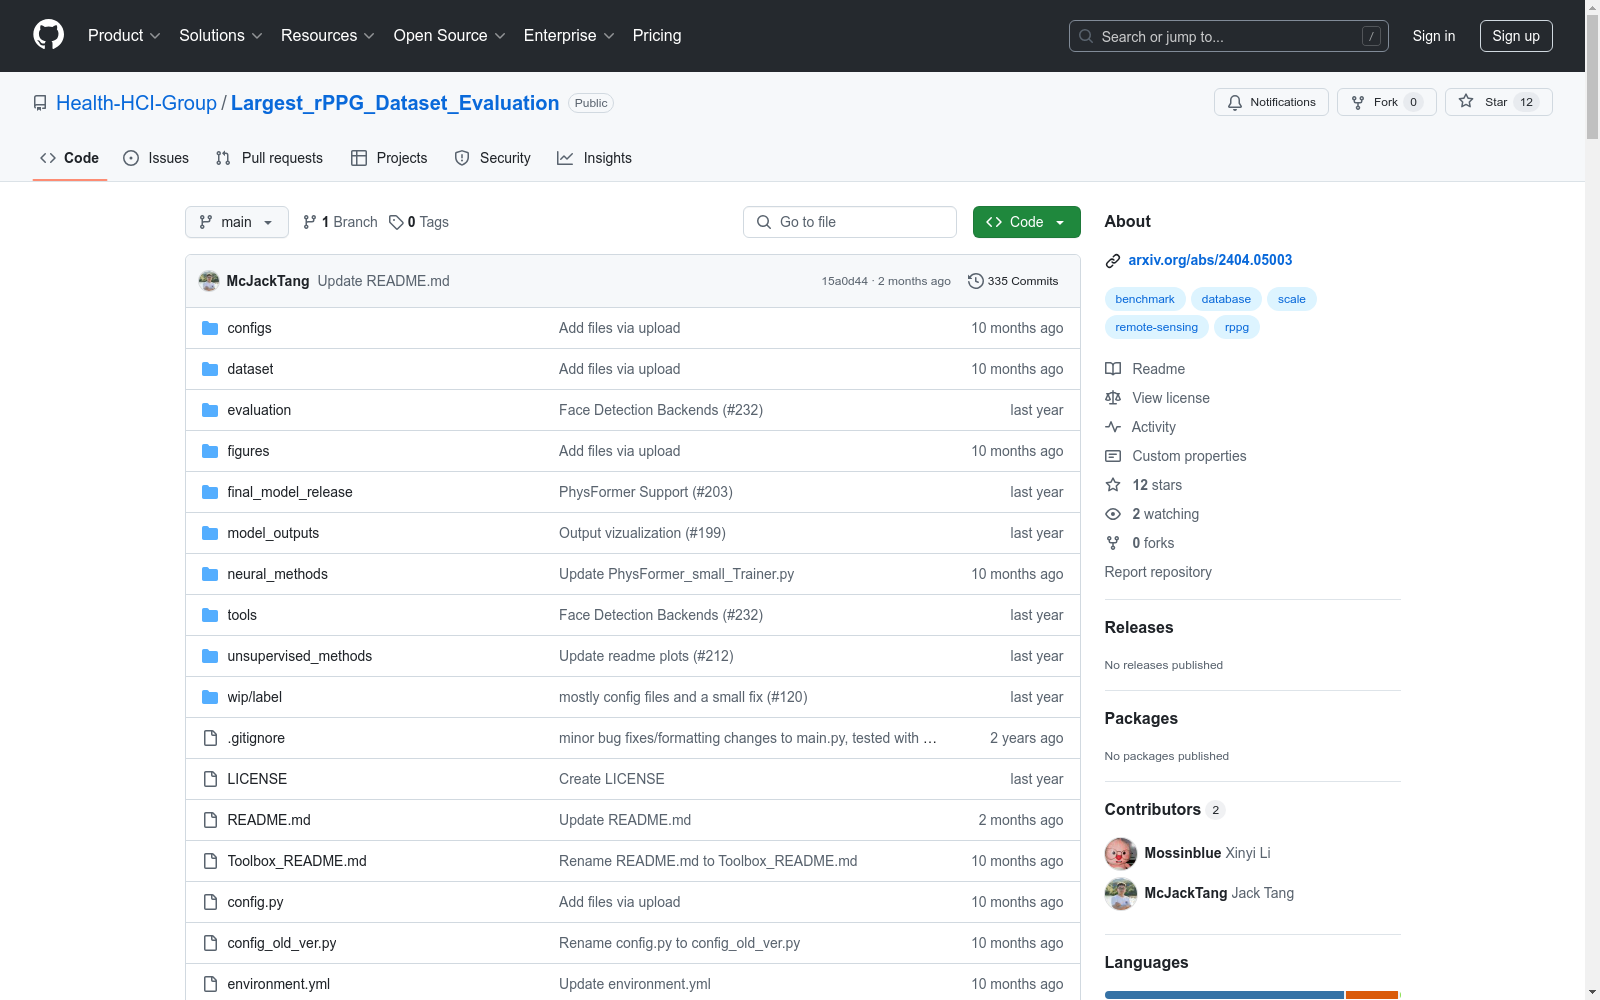The width and height of the screenshot is (1600, 1000).
Task: Click the pulse icon next to Activity
Action: [x=1113, y=427]
